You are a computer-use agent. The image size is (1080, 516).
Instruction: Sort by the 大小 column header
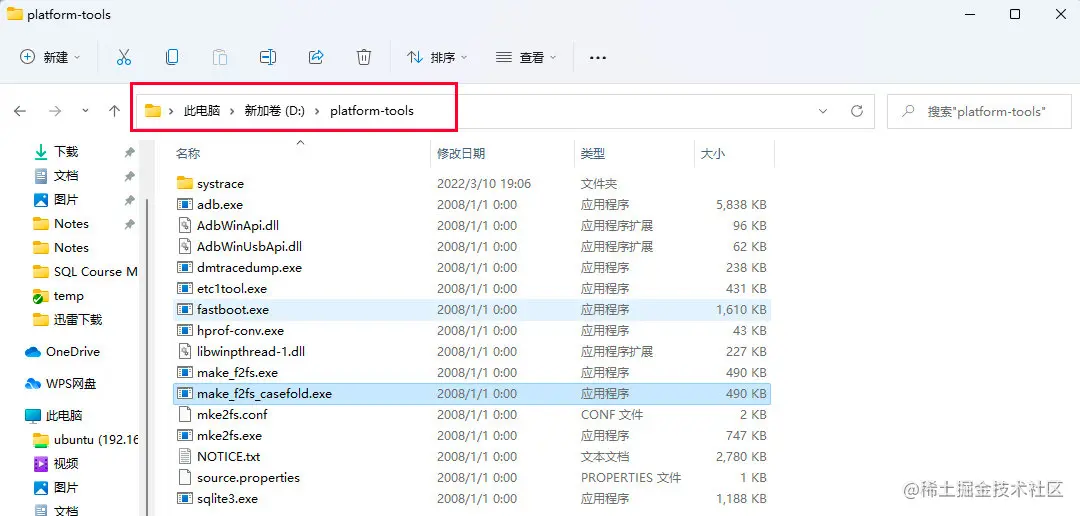pyautogui.click(x=712, y=154)
